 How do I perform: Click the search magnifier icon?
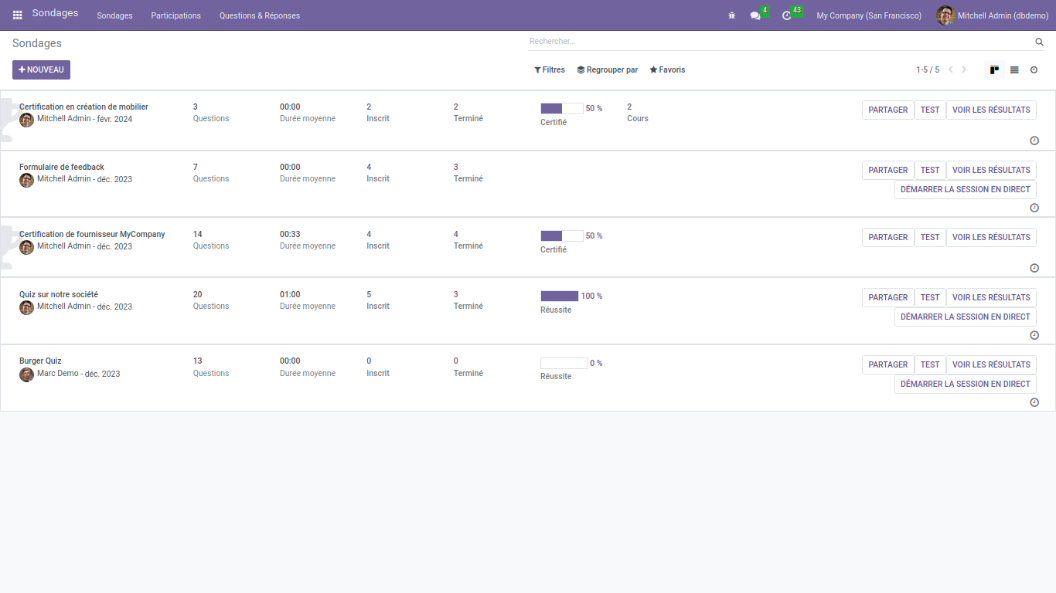(1039, 42)
